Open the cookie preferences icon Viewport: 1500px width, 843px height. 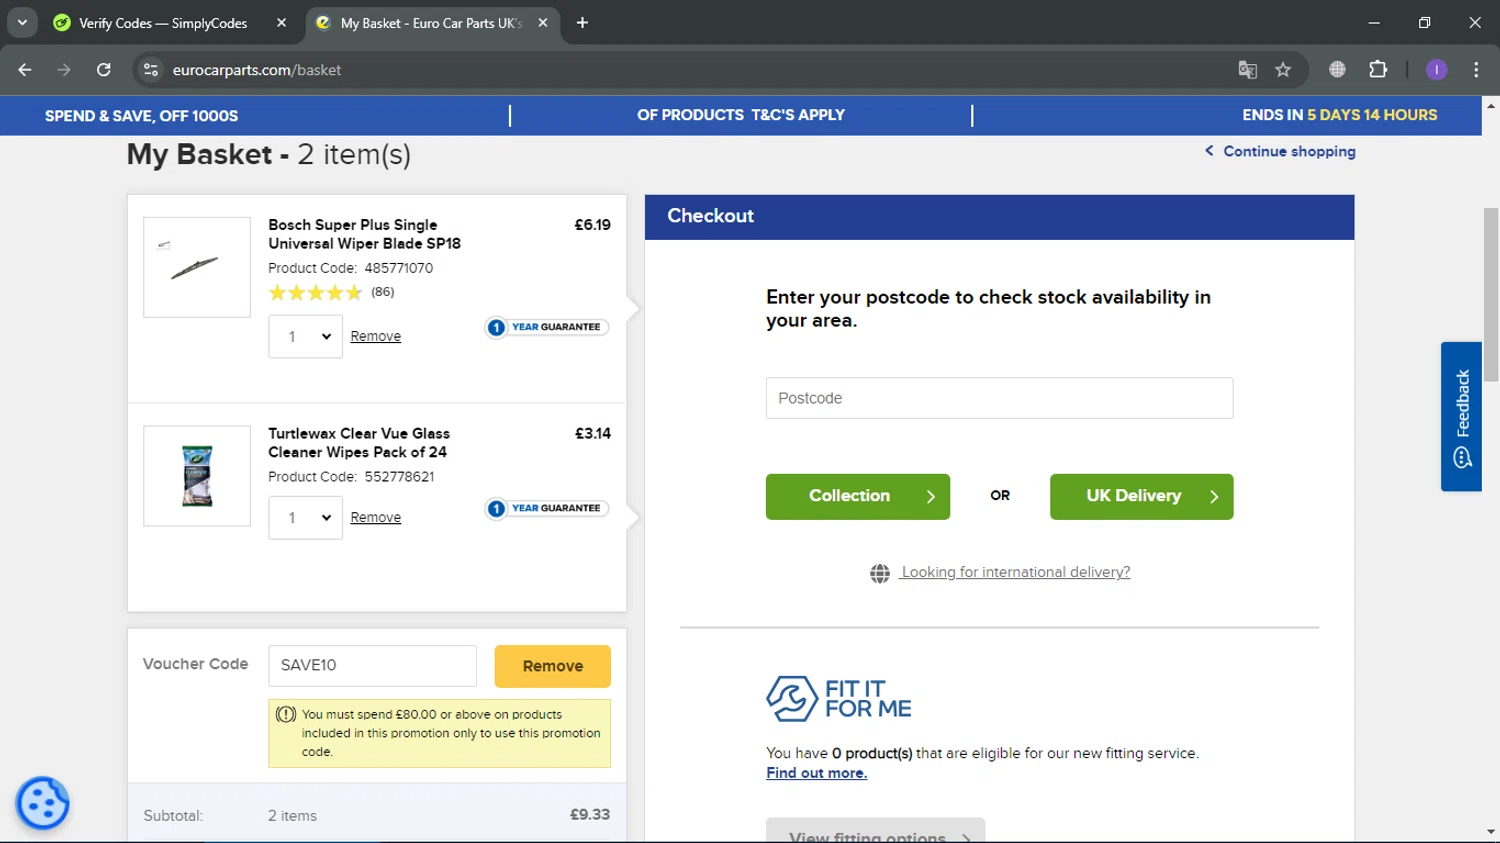42,803
